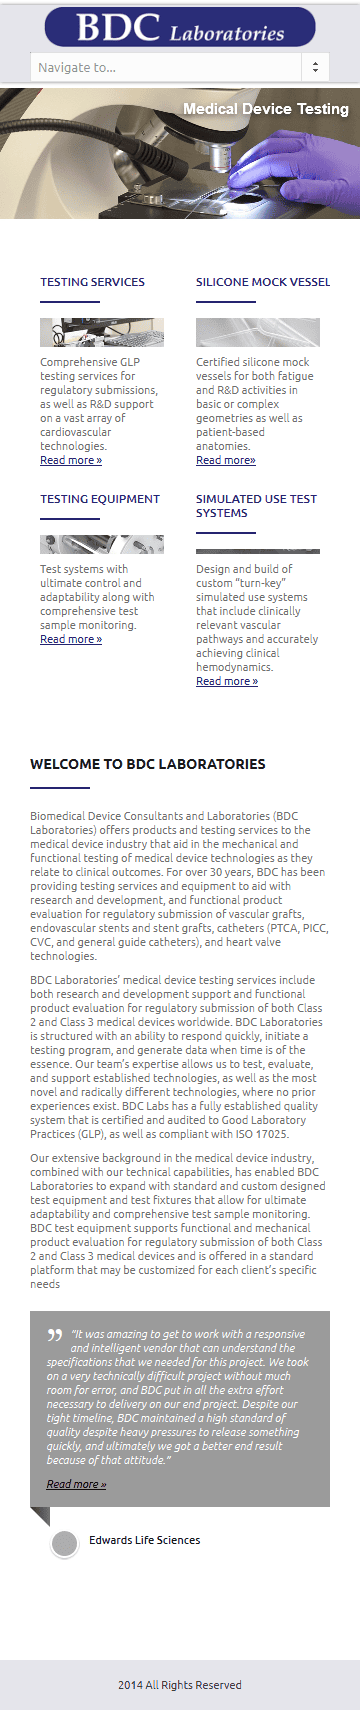Click the testimonial quotation mark icon
This screenshot has width=360, height=1710.
click(55, 1336)
